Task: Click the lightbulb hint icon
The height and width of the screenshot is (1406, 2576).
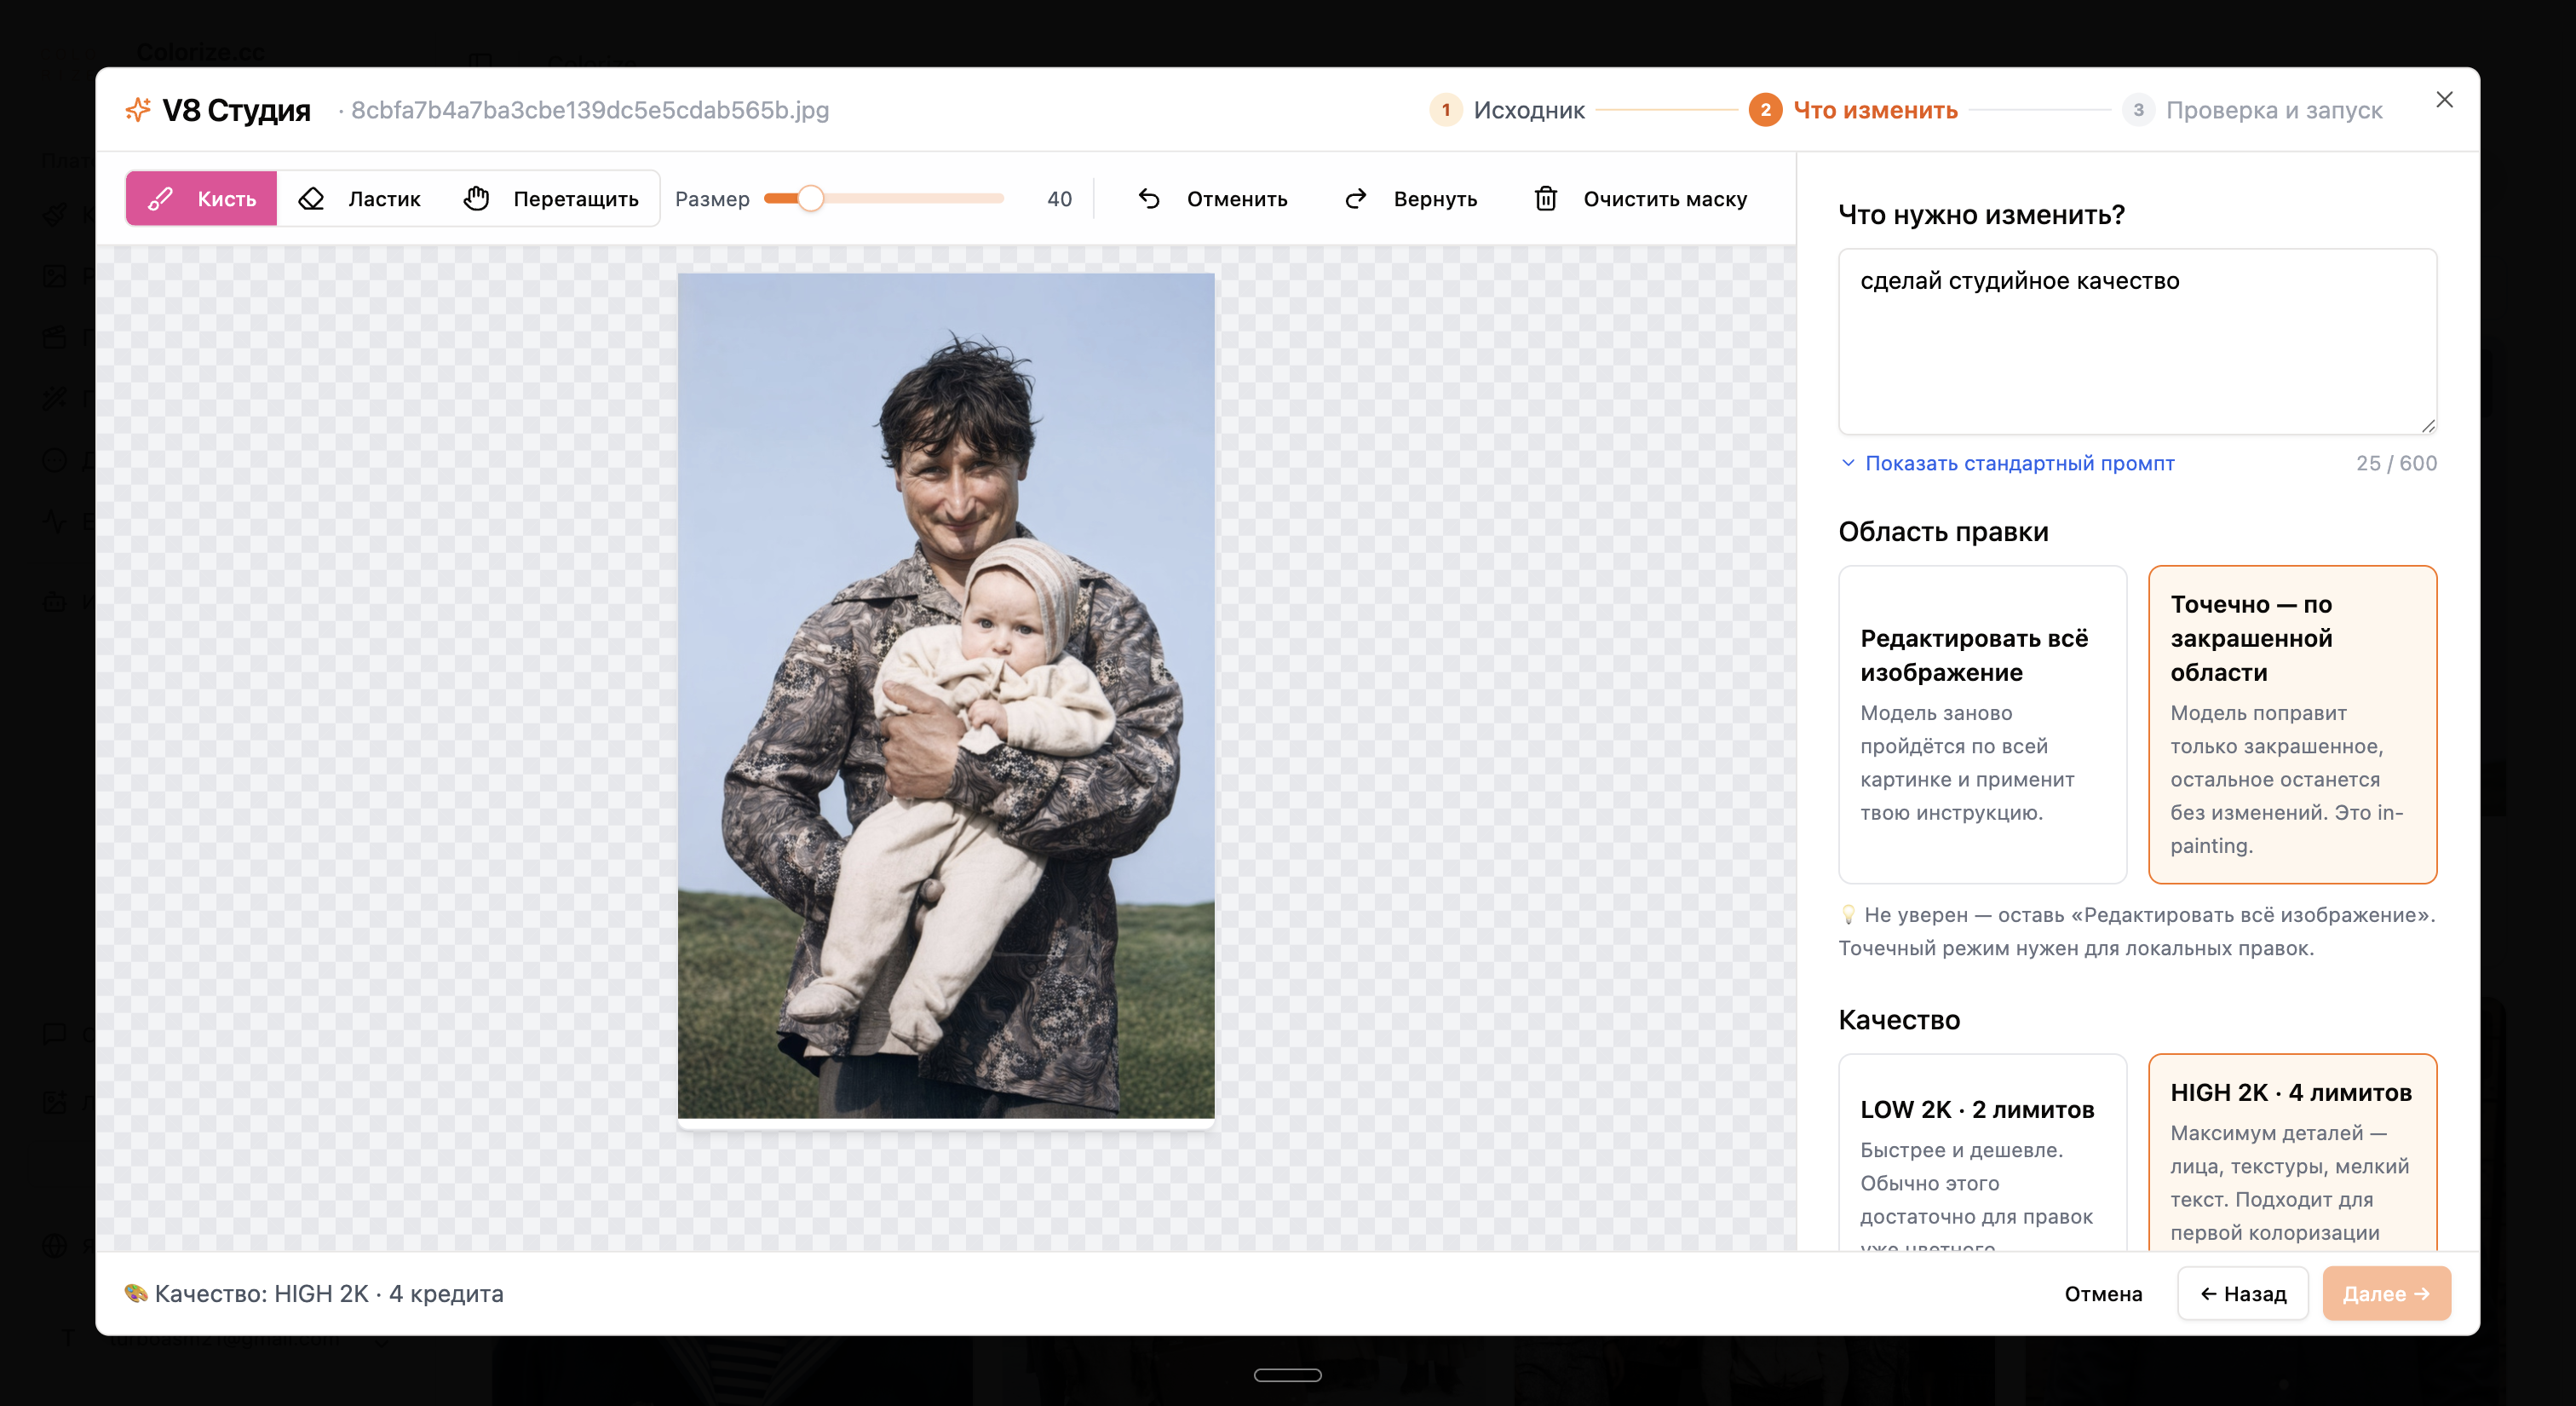Action: point(1848,914)
